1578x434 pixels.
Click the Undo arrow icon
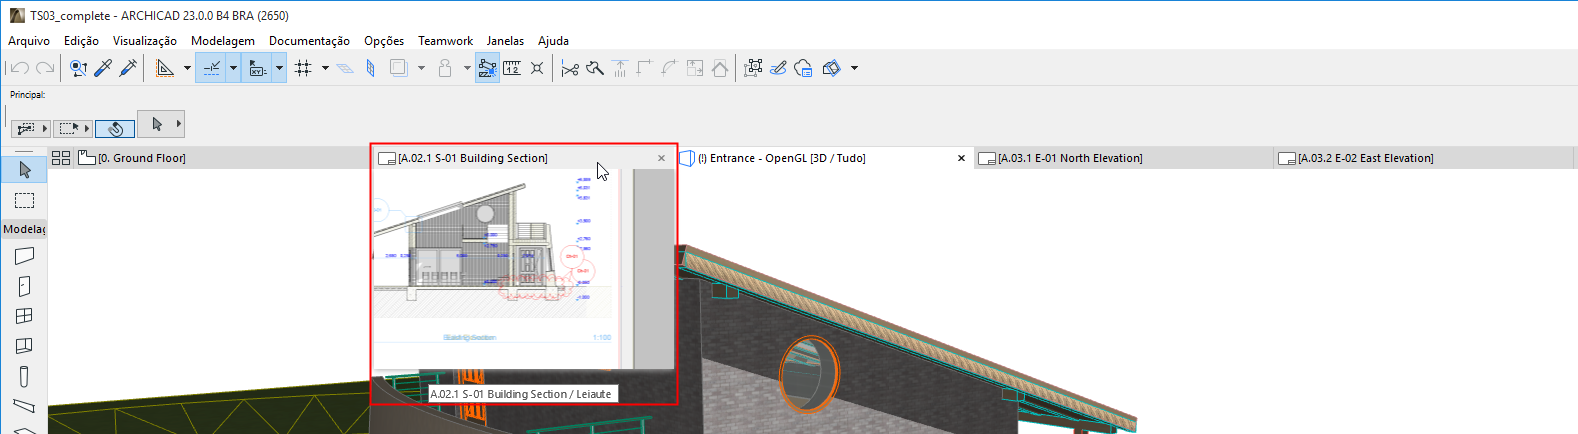click(x=19, y=68)
